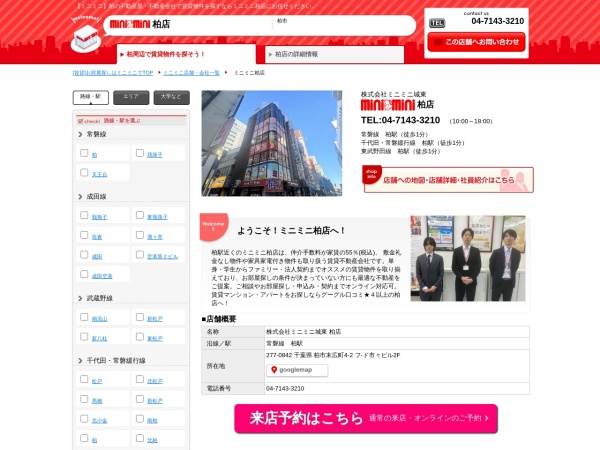Tick the 天王台 station checkbox

(x=84, y=173)
